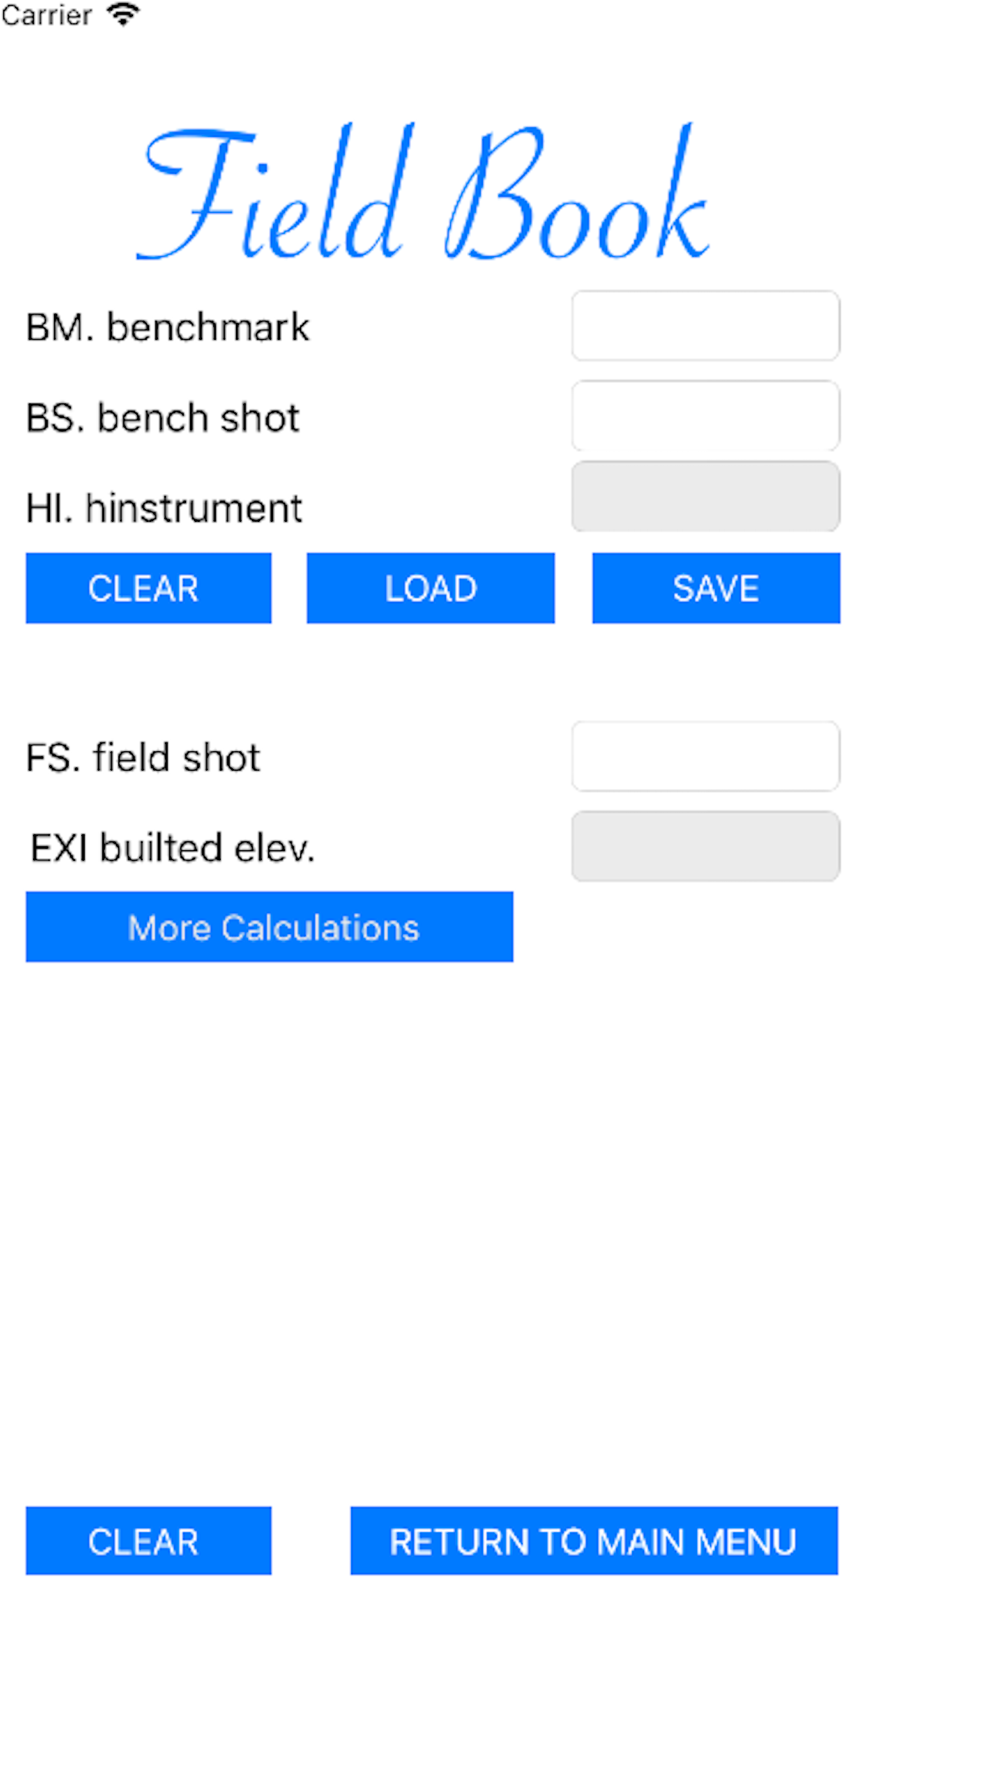Tap the BS. bench shot label

tap(163, 418)
